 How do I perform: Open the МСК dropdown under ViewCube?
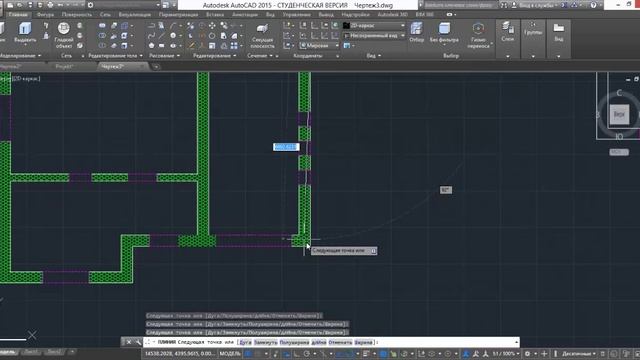pos(619,152)
